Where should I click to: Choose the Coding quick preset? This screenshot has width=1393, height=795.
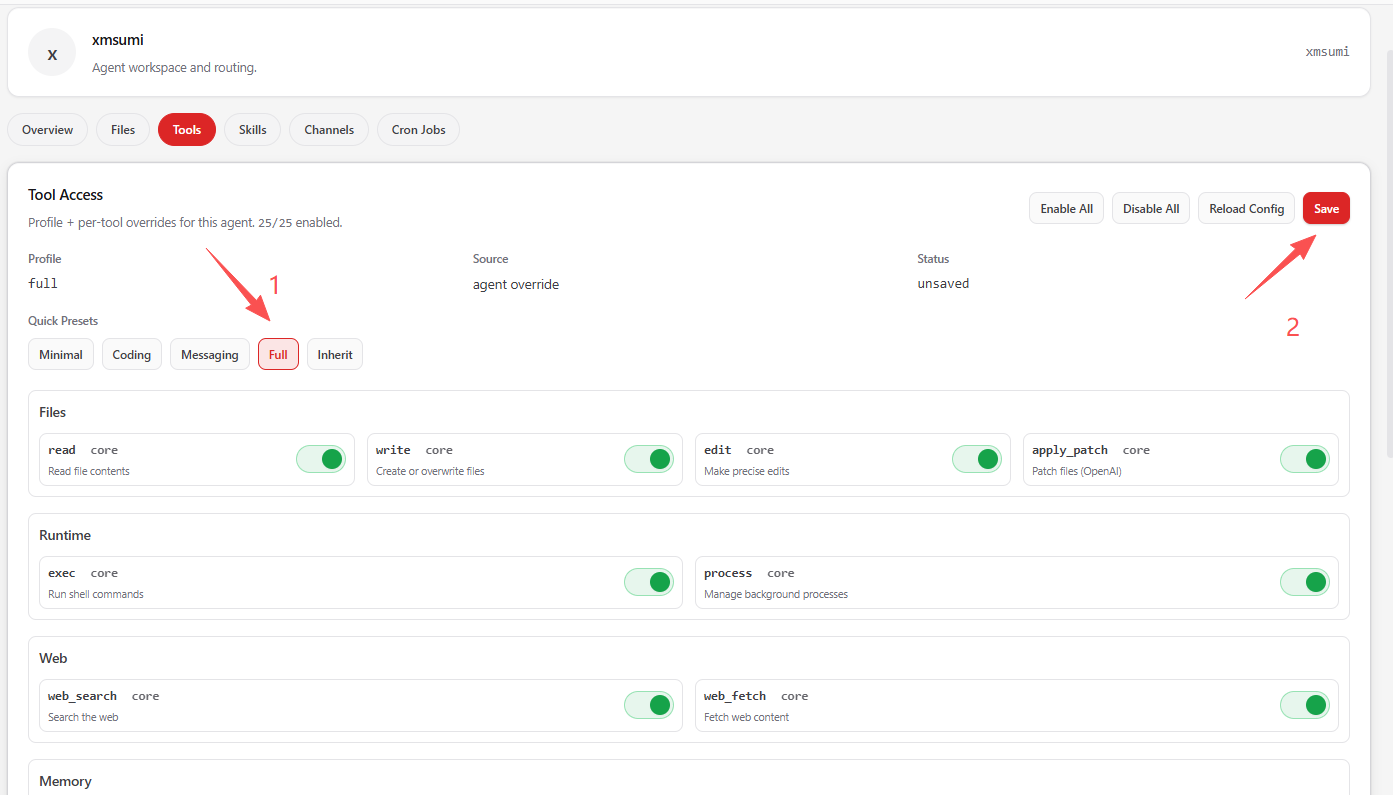pos(132,355)
